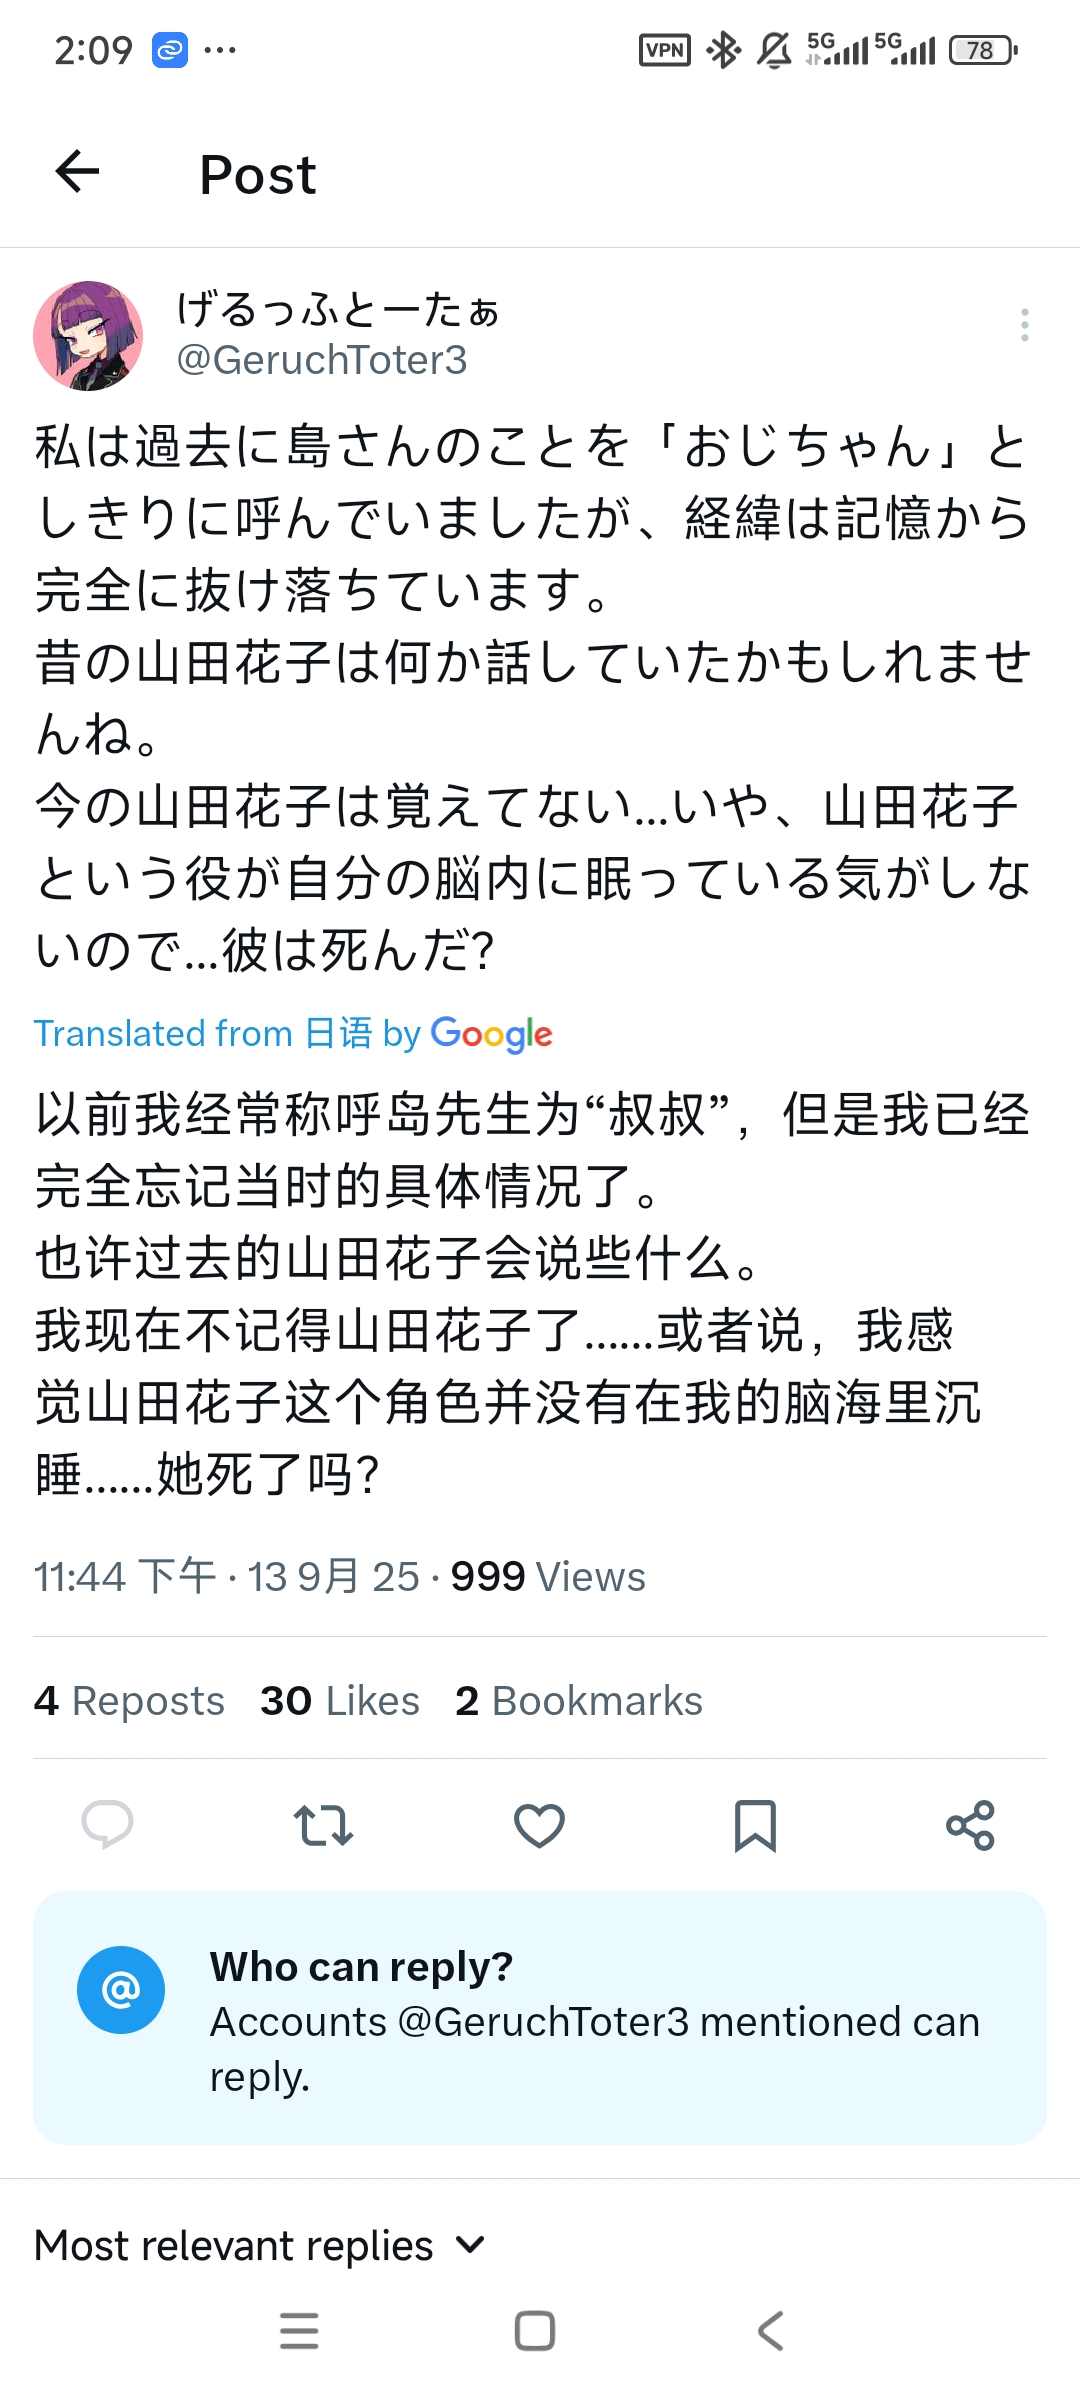The height and width of the screenshot is (2400, 1080).
Task: Tap the back arrow
Action: click(77, 172)
